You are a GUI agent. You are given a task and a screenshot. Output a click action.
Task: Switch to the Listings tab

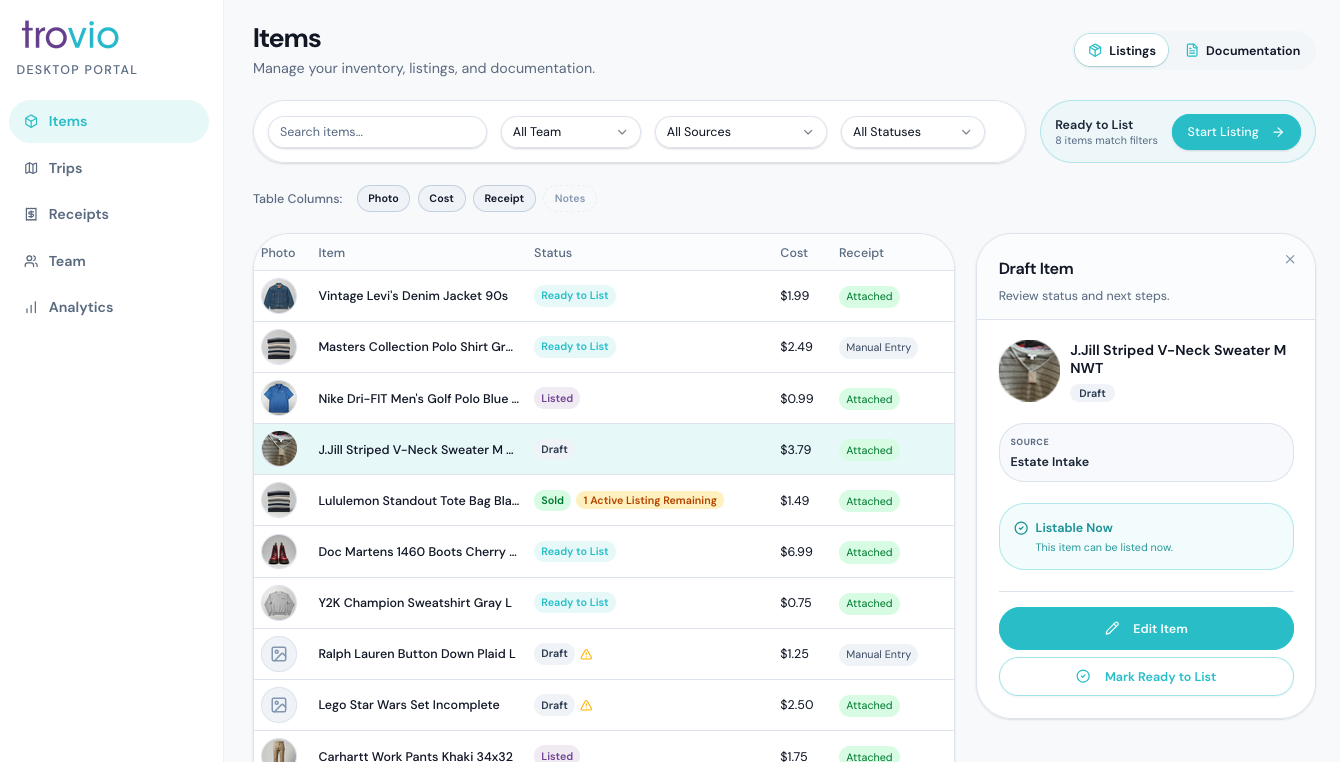(1121, 51)
